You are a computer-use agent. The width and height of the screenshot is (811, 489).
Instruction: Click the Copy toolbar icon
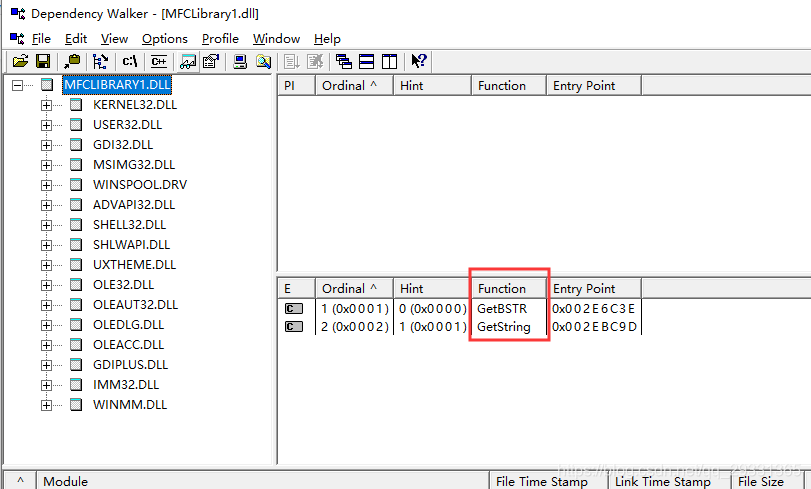[72, 62]
